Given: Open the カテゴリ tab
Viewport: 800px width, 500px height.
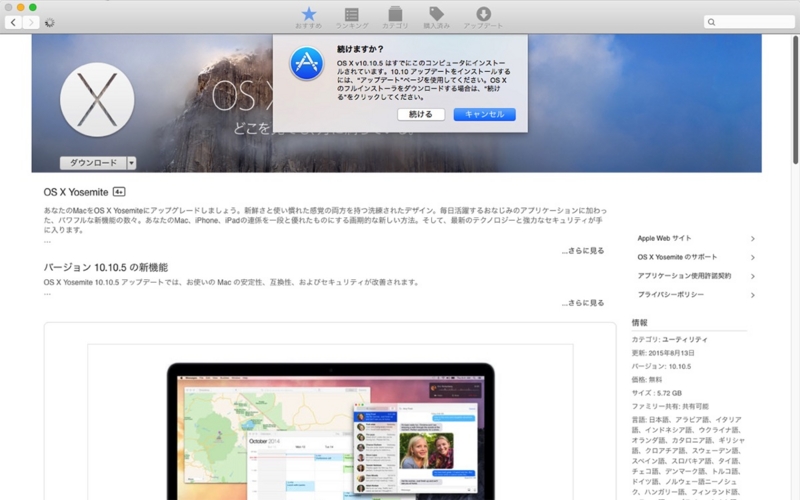Looking at the screenshot, I should [x=395, y=18].
